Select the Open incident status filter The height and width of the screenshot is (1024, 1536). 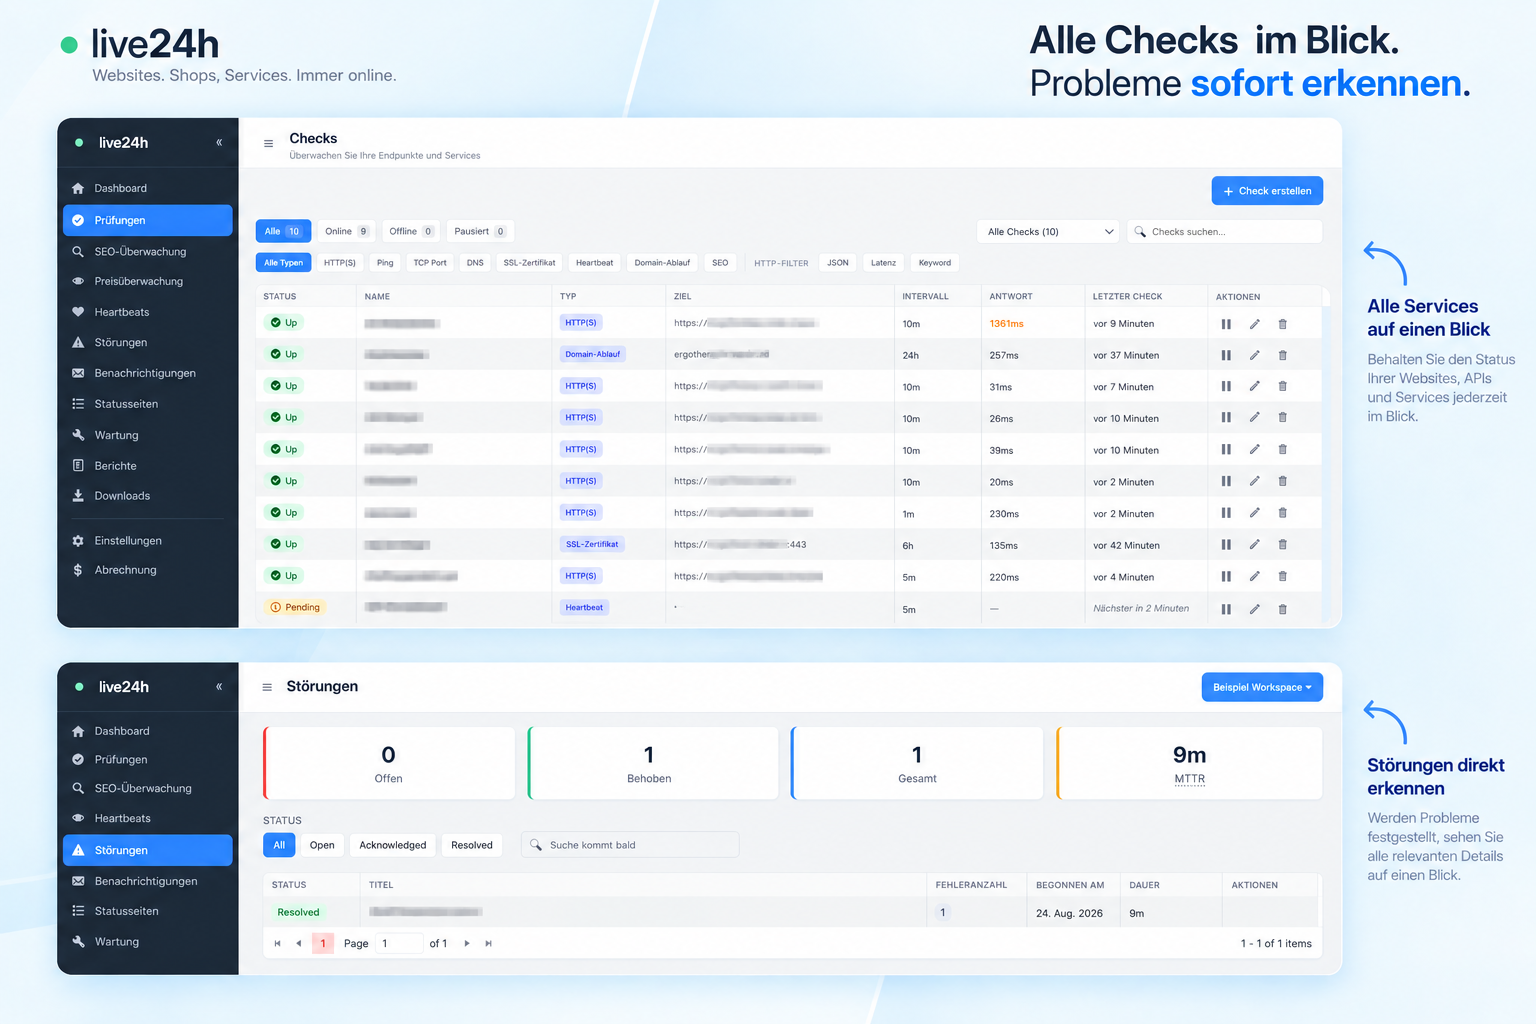point(322,845)
